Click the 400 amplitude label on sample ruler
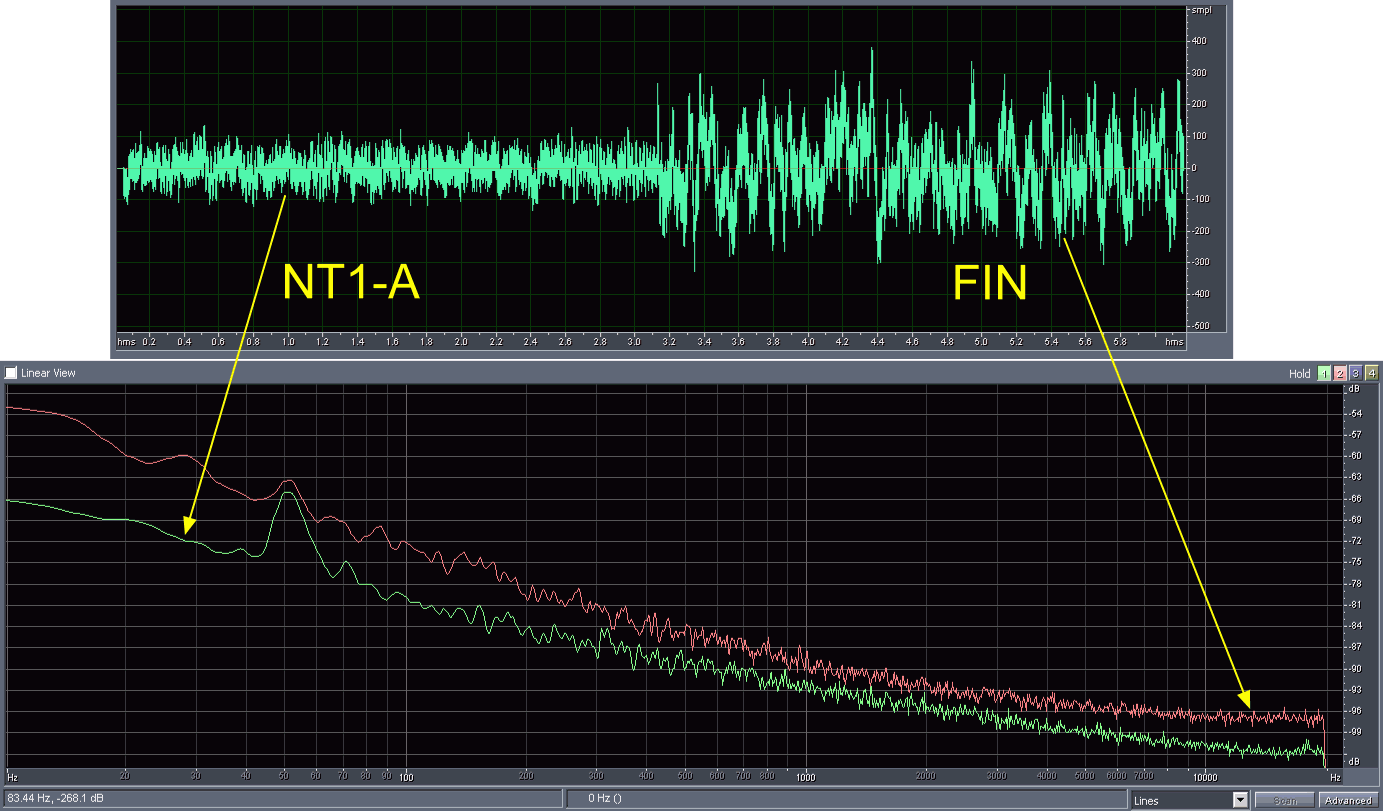 point(1198,41)
